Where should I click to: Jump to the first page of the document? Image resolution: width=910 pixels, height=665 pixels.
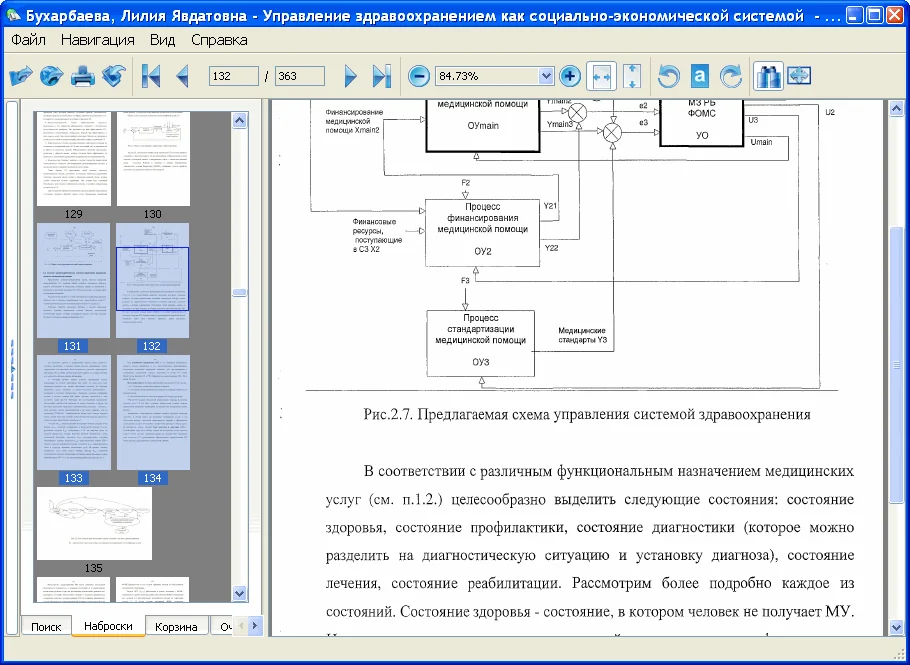coord(152,74)
